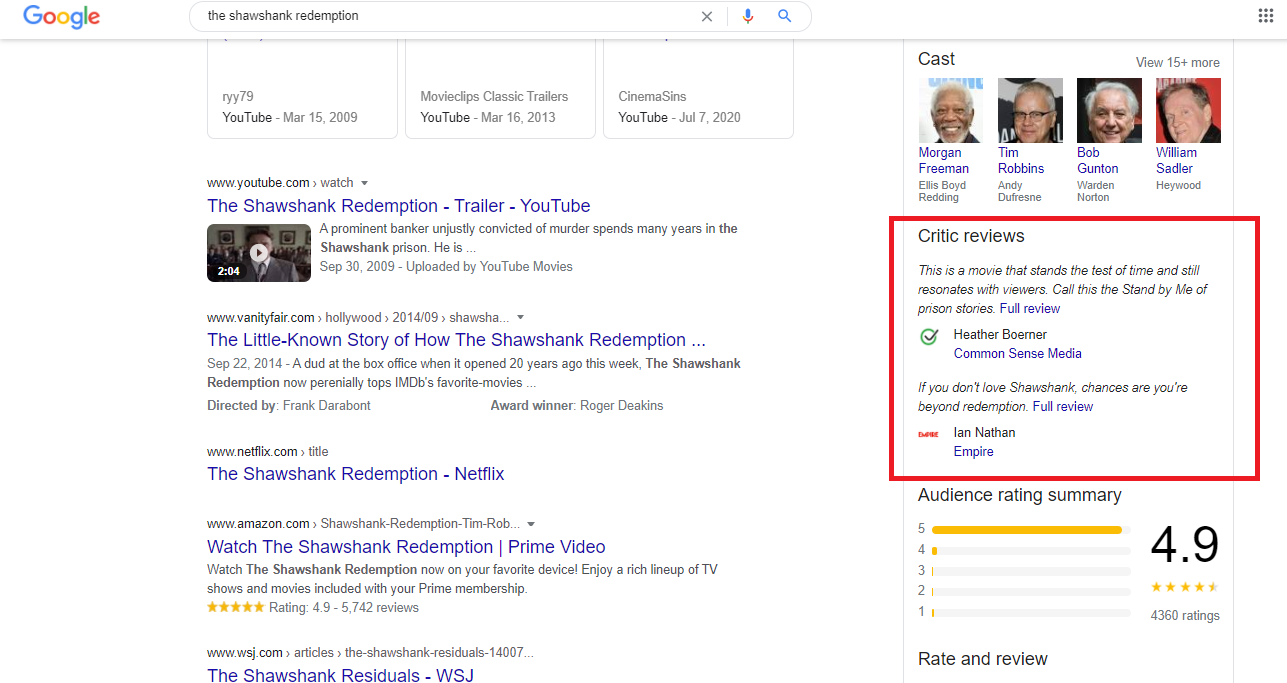The image size is (1287, 683).
Task: Click the Empire magazine logo icon
Action: (x=928, y=434)
